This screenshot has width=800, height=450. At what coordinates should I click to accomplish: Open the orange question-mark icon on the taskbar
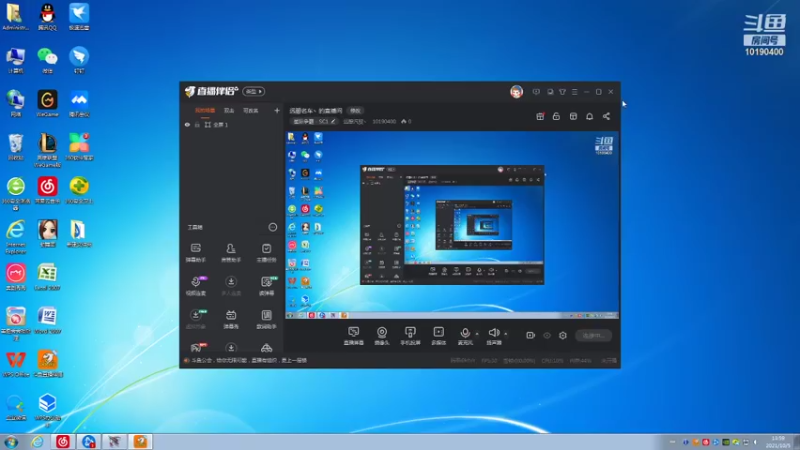(140, 442)
